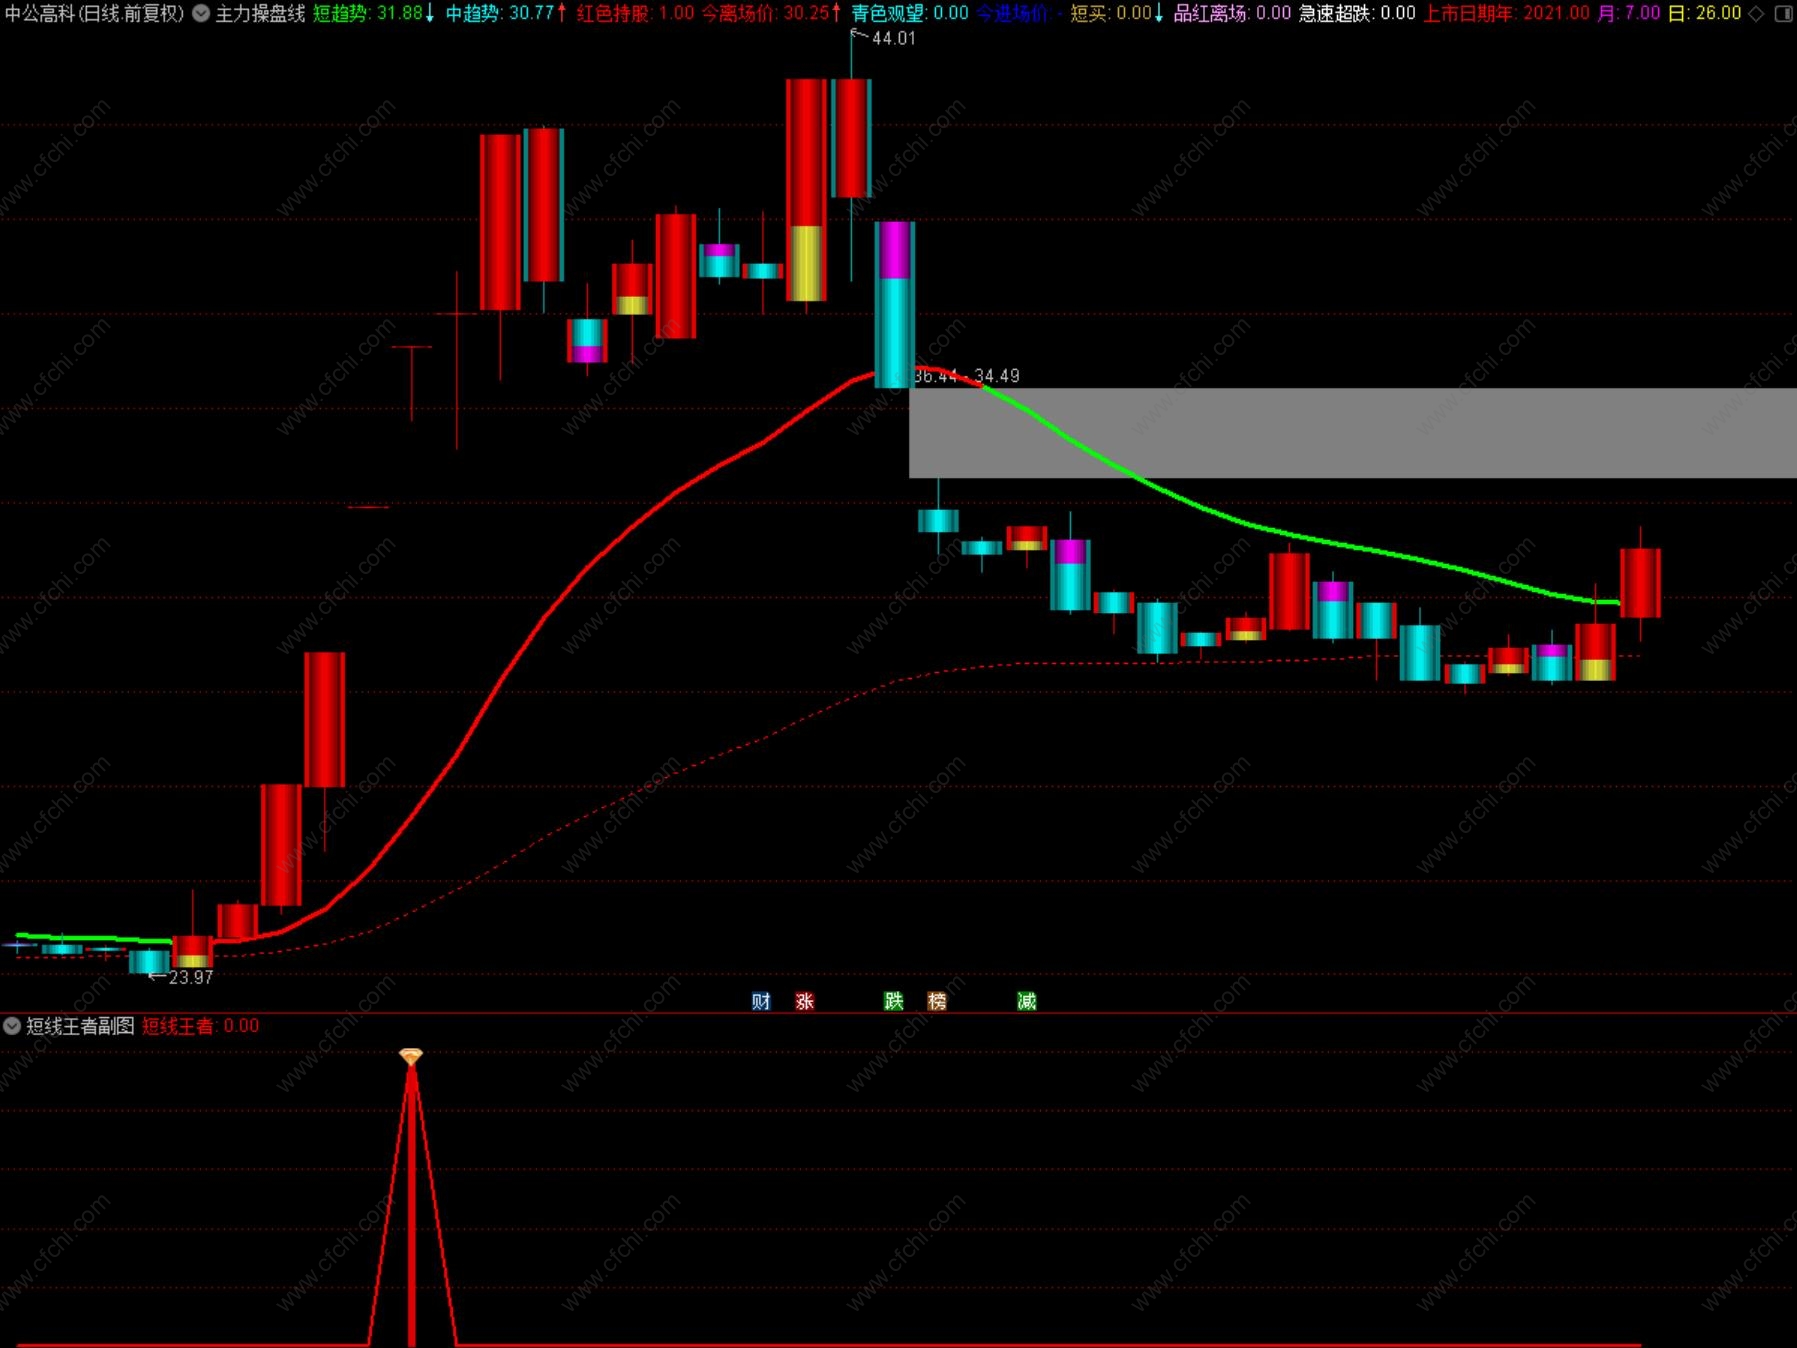1797x1348 pixels.
Task: Click the last red candle on the right
Action: click(1640, 582)
